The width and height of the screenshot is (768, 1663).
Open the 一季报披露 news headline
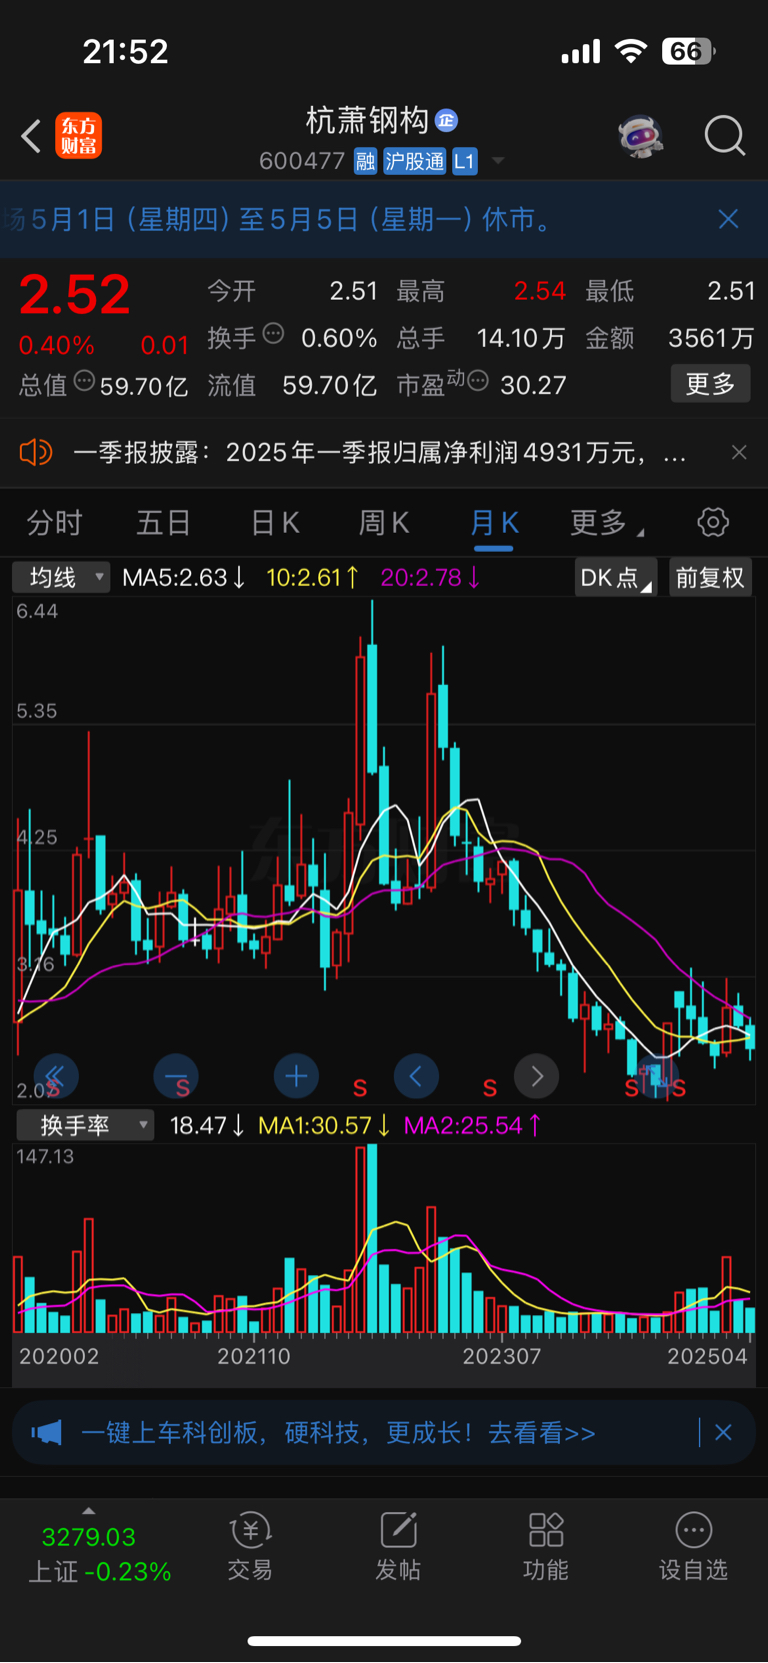380,453
